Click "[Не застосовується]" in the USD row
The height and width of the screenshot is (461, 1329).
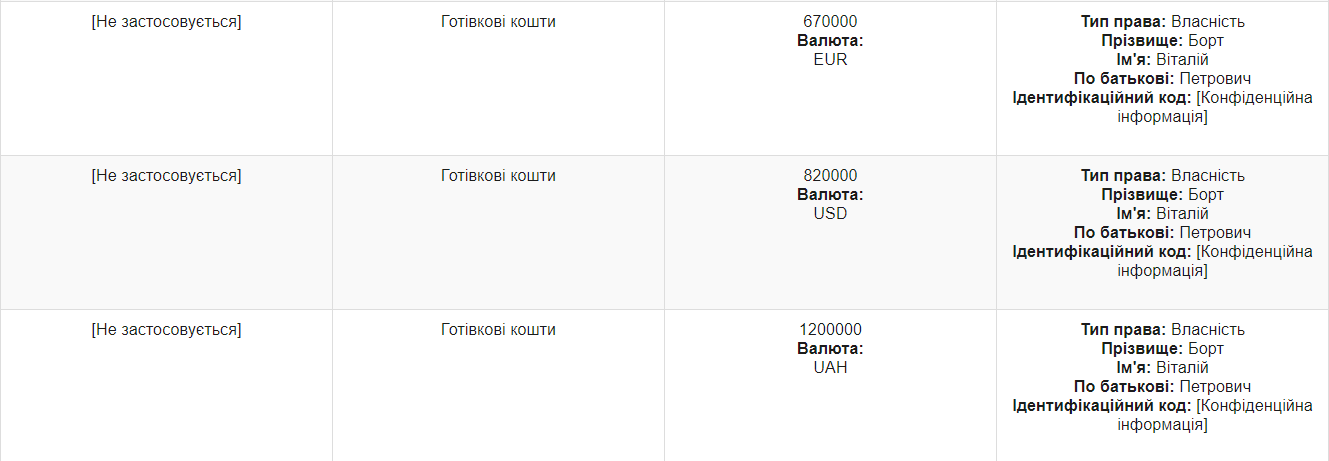[166, 176]
